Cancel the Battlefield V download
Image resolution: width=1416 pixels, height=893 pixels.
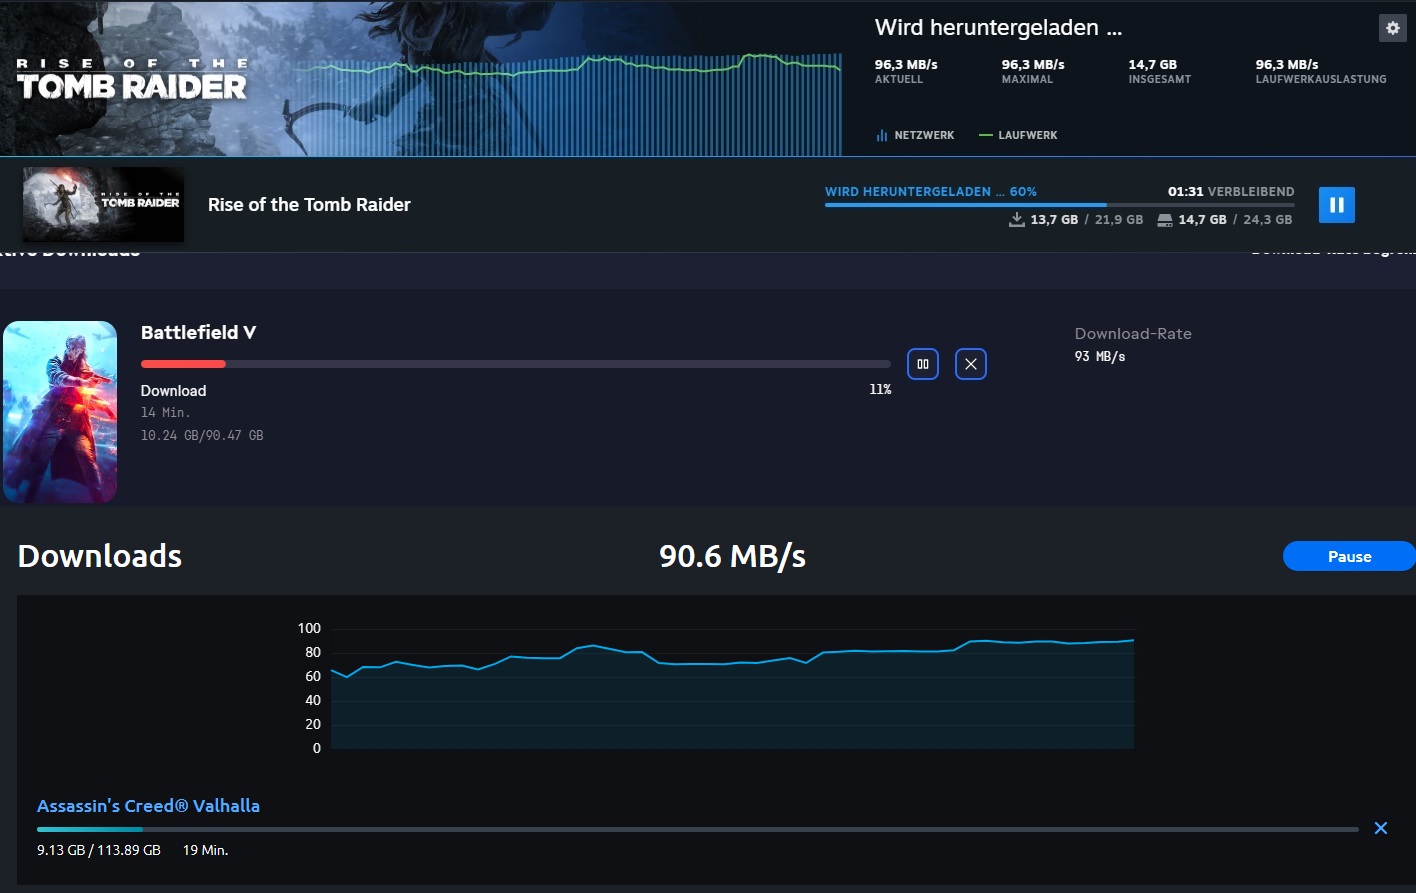971,364
